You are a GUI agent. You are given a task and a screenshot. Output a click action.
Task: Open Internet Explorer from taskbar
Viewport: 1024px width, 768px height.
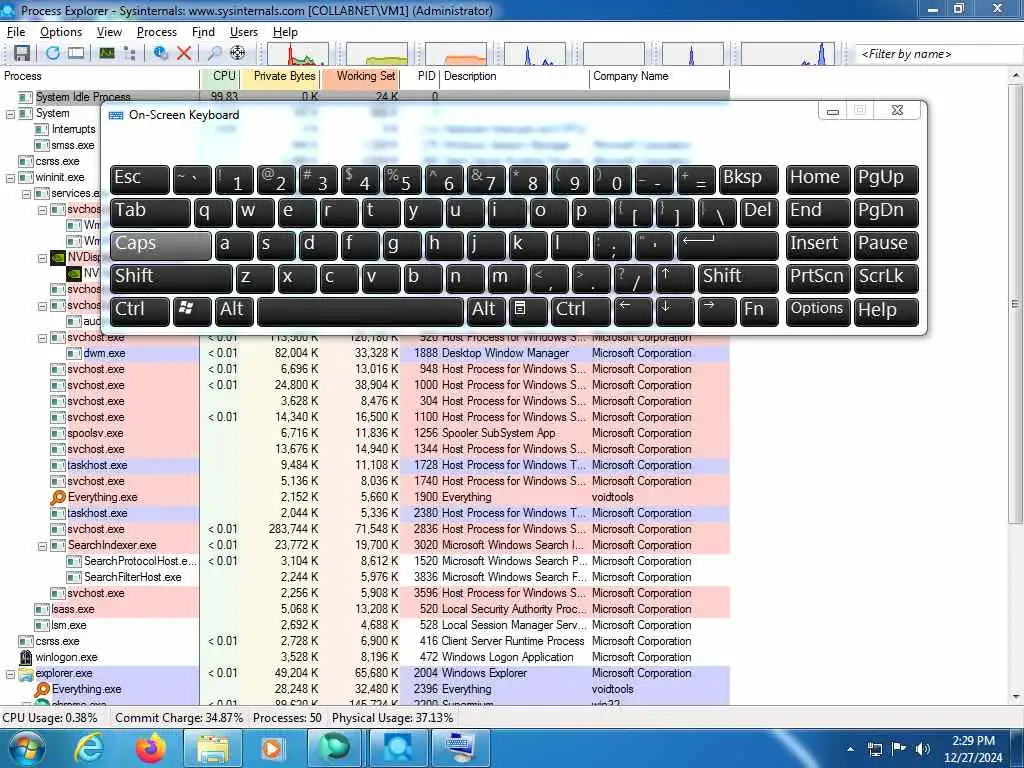89,748
